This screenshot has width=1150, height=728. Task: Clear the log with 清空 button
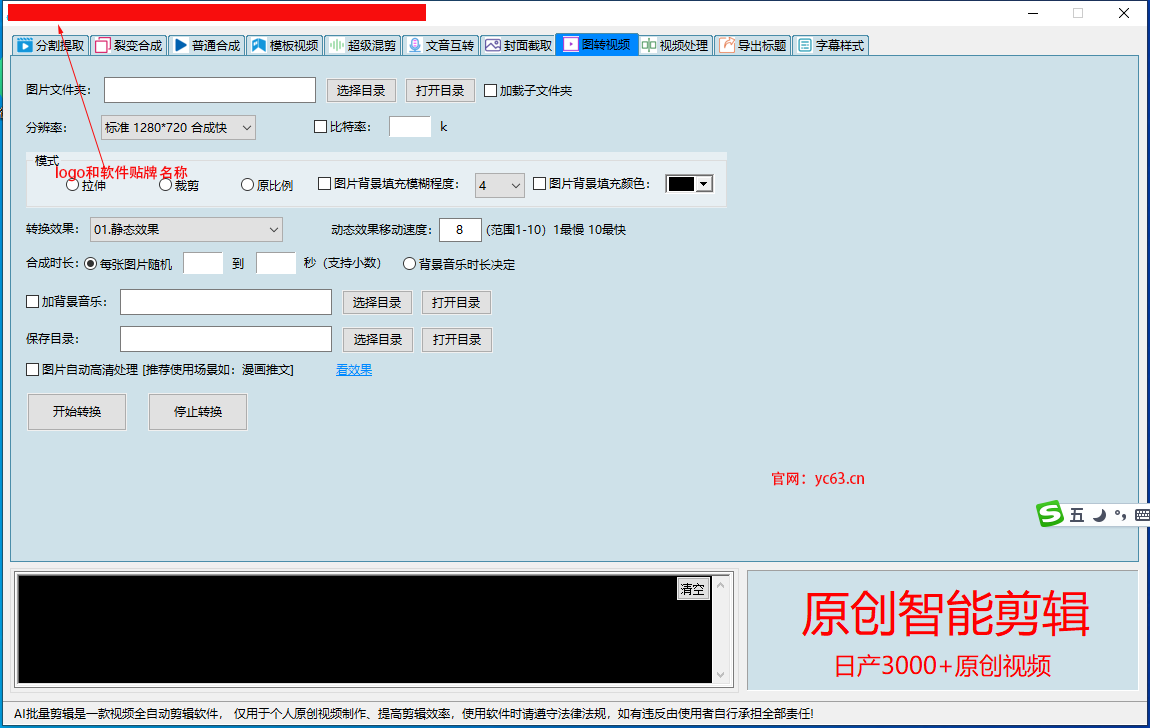click(x=692, y=589)
